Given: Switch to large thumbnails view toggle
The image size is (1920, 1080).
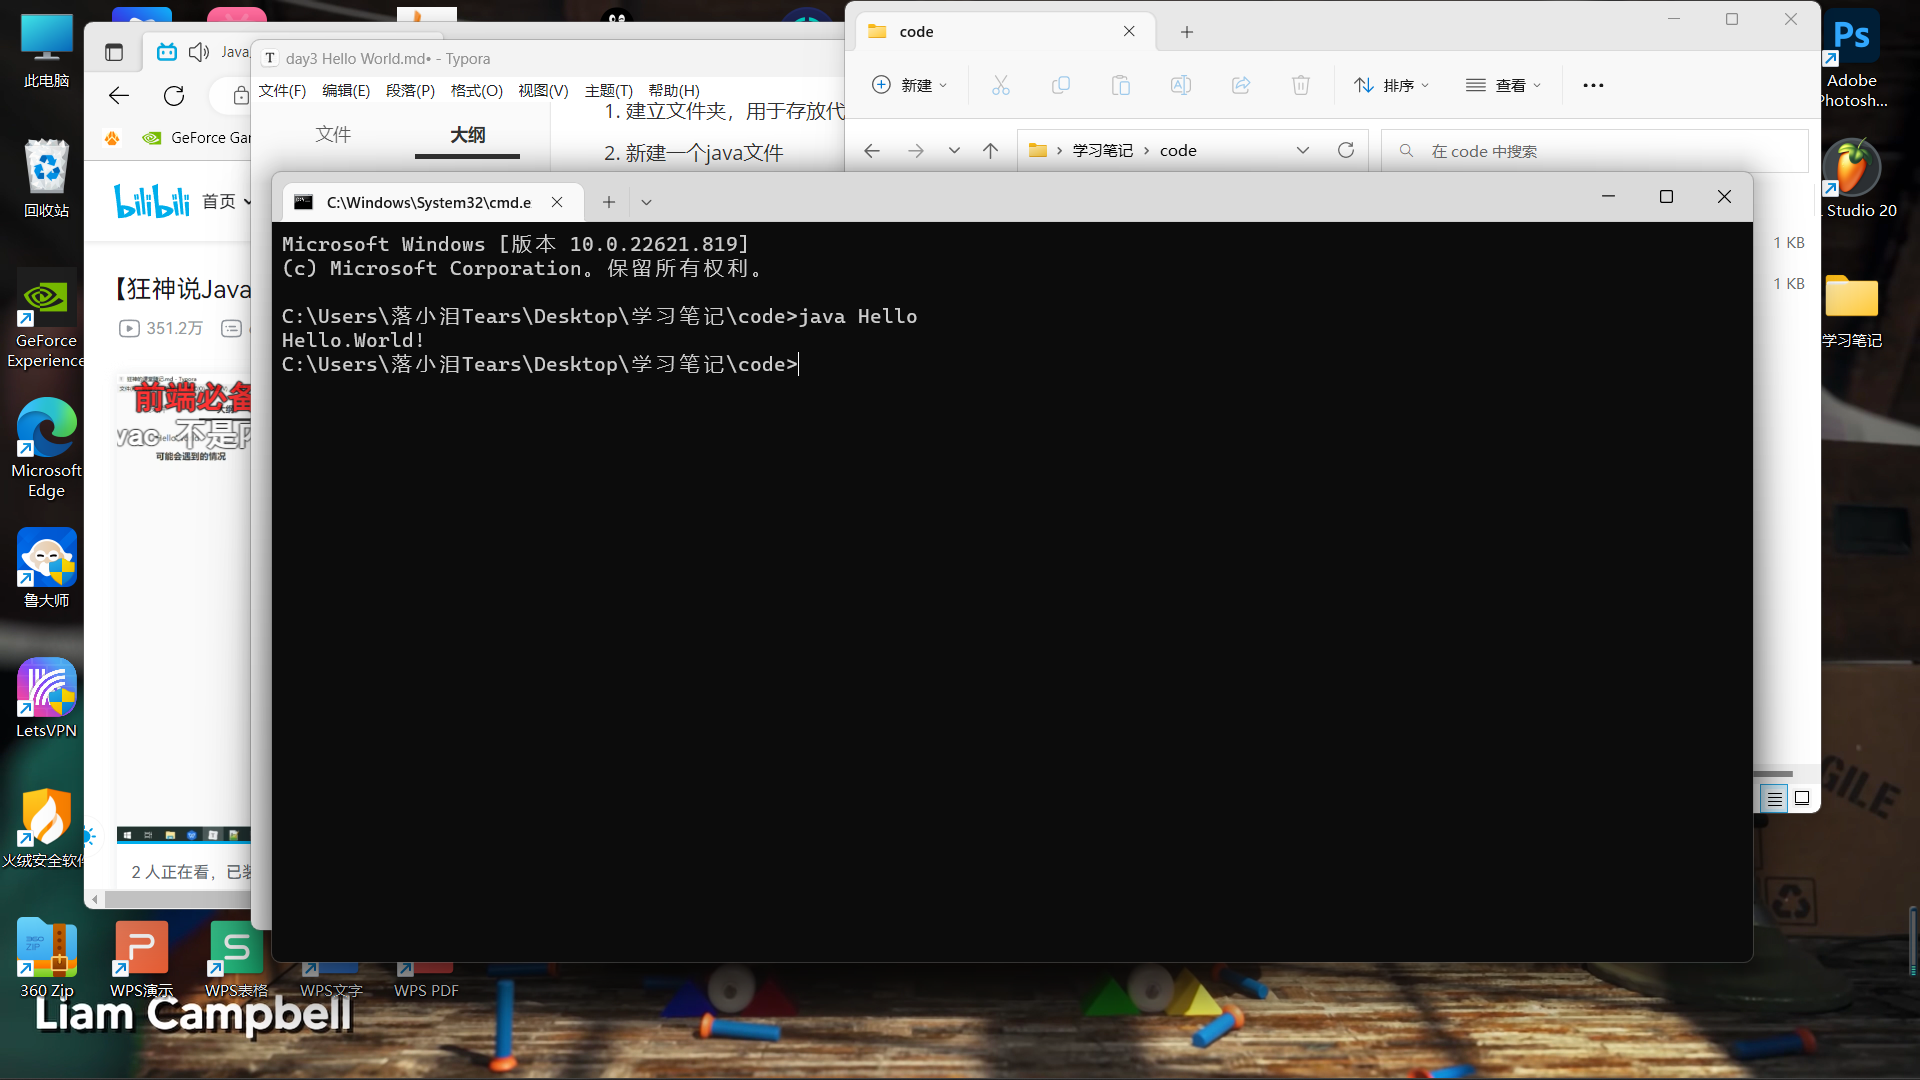Looking at the screenshot, I should [1802, 798].
